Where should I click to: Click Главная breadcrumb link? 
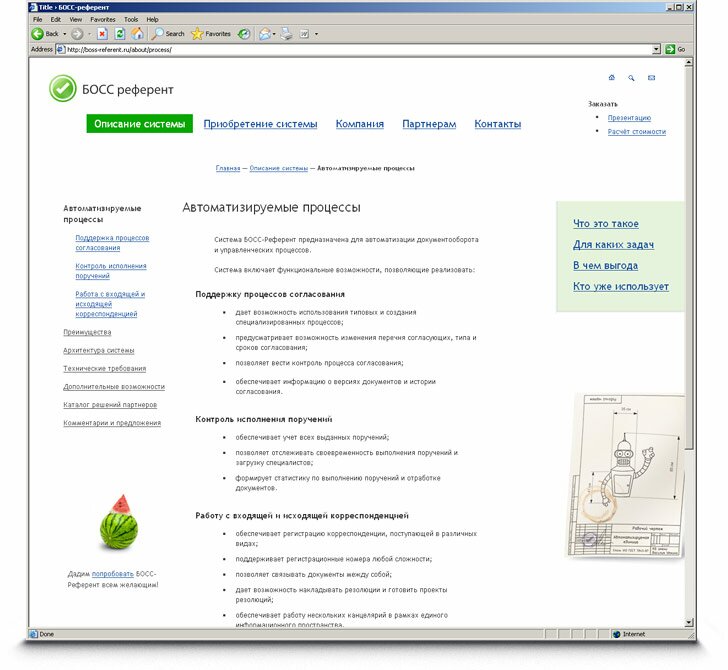pos(228,168)
